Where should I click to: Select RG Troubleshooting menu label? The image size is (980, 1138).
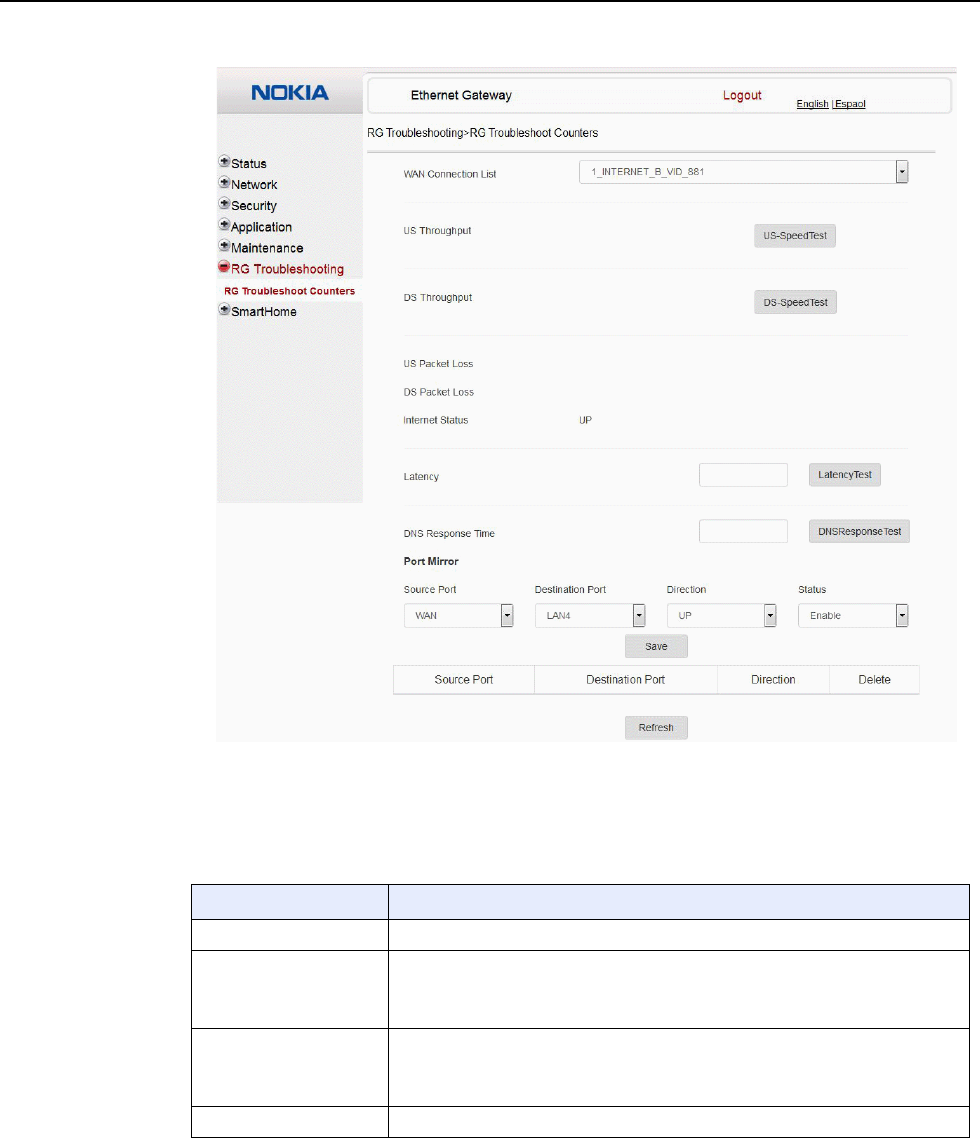click(287, 269)
